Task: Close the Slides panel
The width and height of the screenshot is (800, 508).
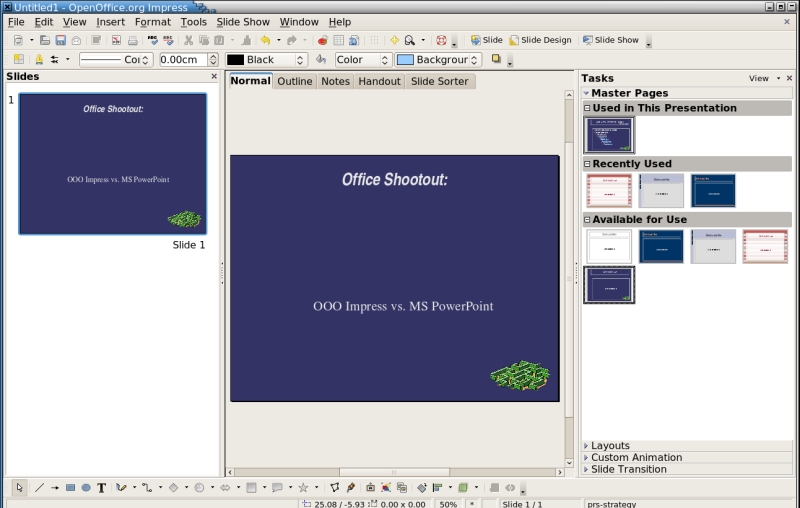Action: coord(214,77)
